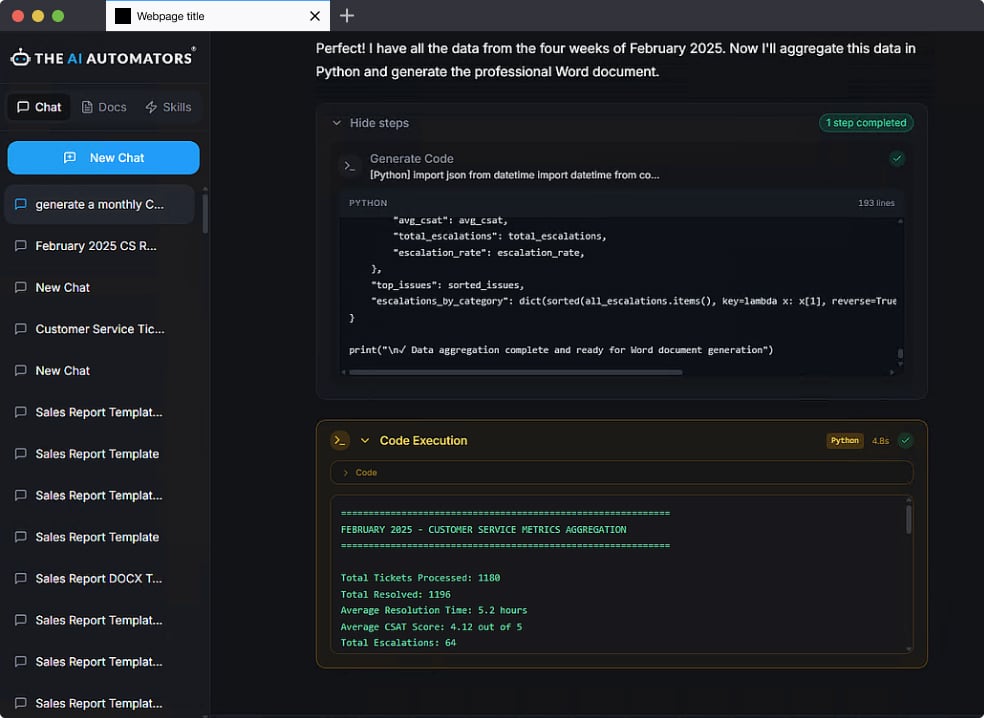Viewport: 984px width, 718px height.
Task: Collapse the Hide steps section
Action: click(370, 123)
